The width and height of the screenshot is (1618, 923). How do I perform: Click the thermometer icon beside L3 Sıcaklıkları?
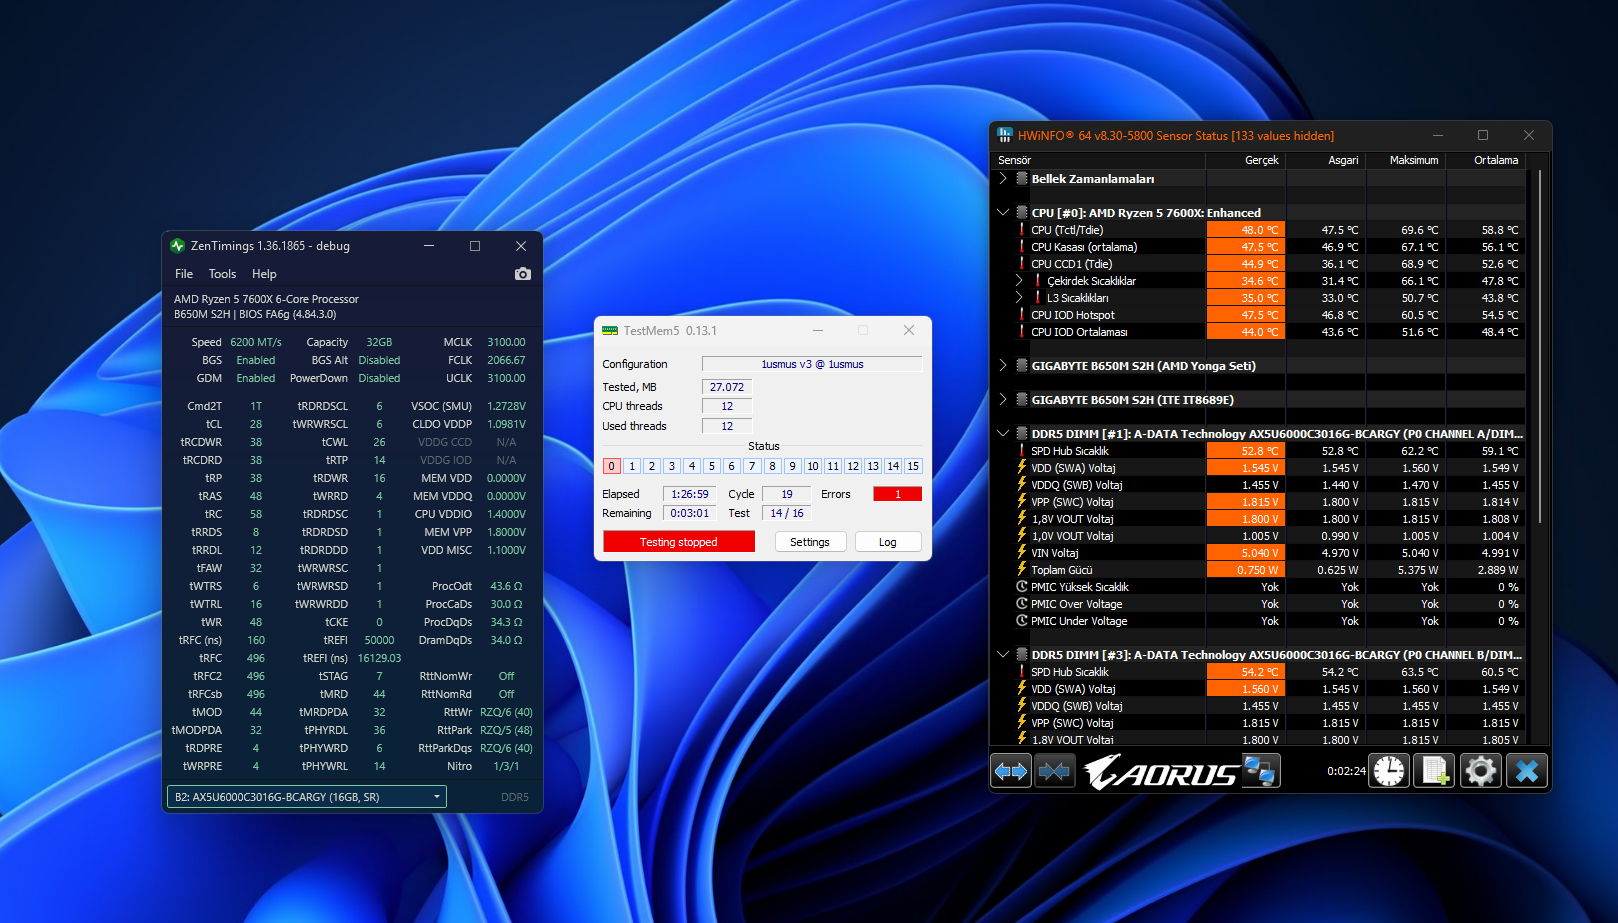(1038, 298)
